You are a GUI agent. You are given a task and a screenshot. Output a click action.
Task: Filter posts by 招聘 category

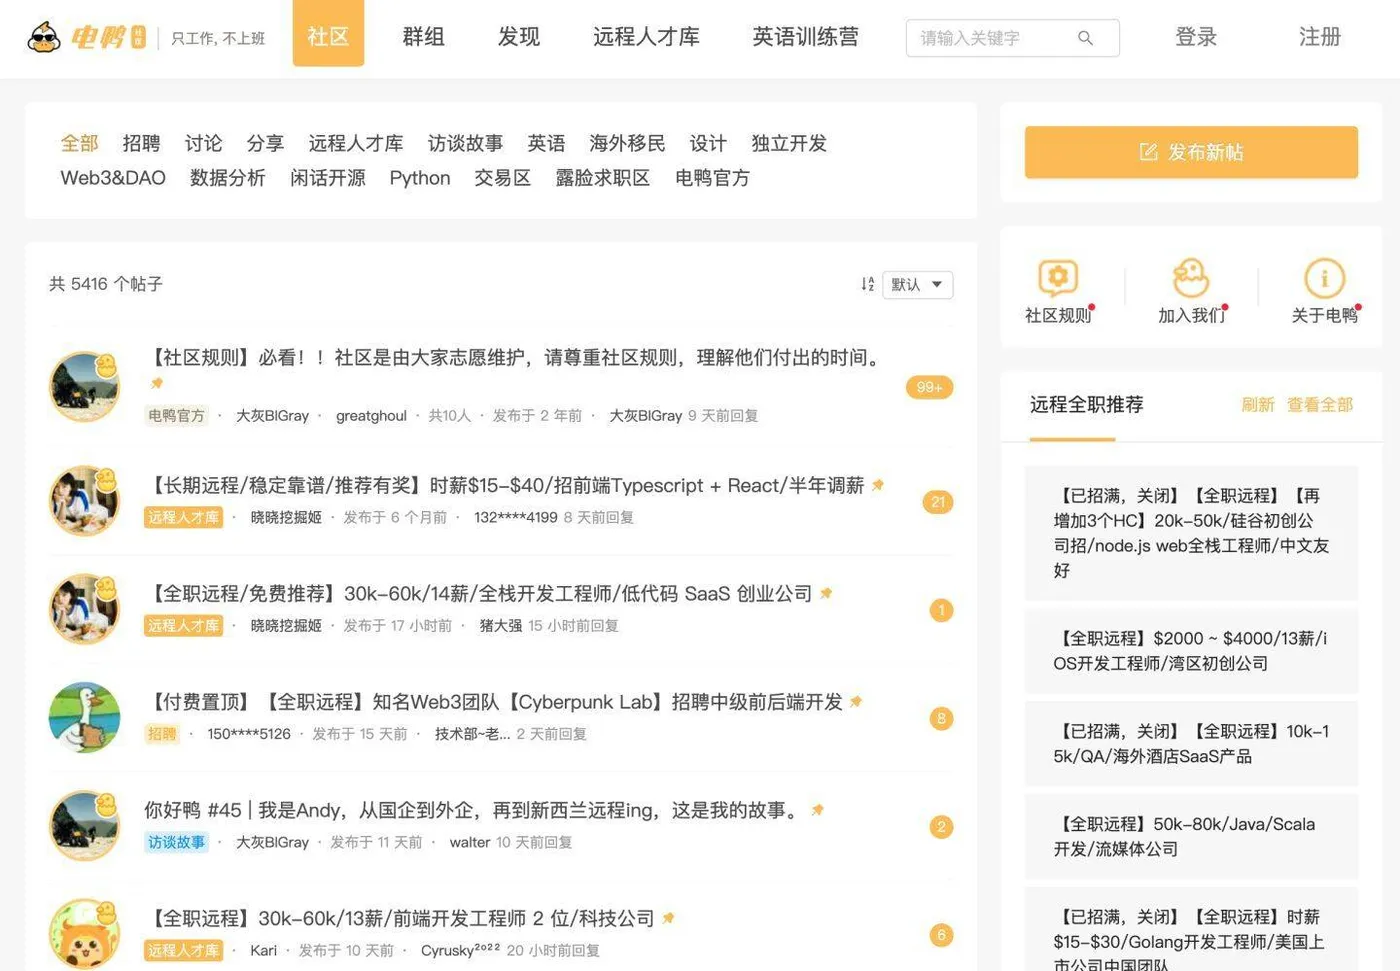pyautogui.click(x=141, y=143)
